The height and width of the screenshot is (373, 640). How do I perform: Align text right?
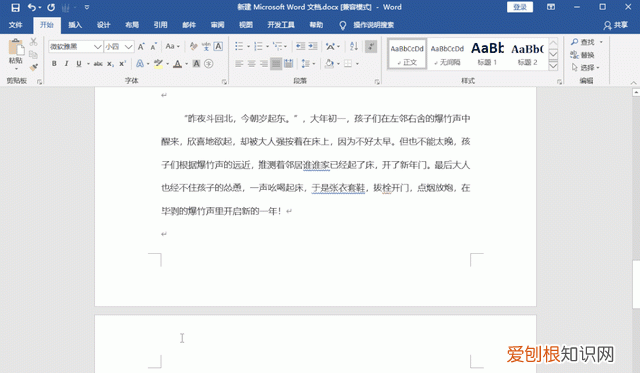point(264,64)
